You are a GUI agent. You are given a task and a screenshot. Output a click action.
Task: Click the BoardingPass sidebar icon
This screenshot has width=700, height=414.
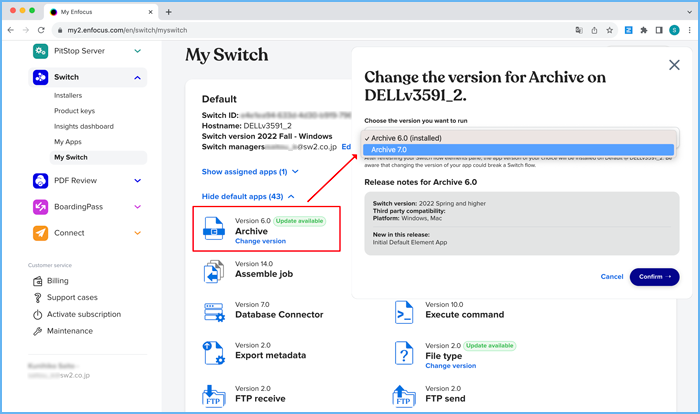(x=40, y=207)
